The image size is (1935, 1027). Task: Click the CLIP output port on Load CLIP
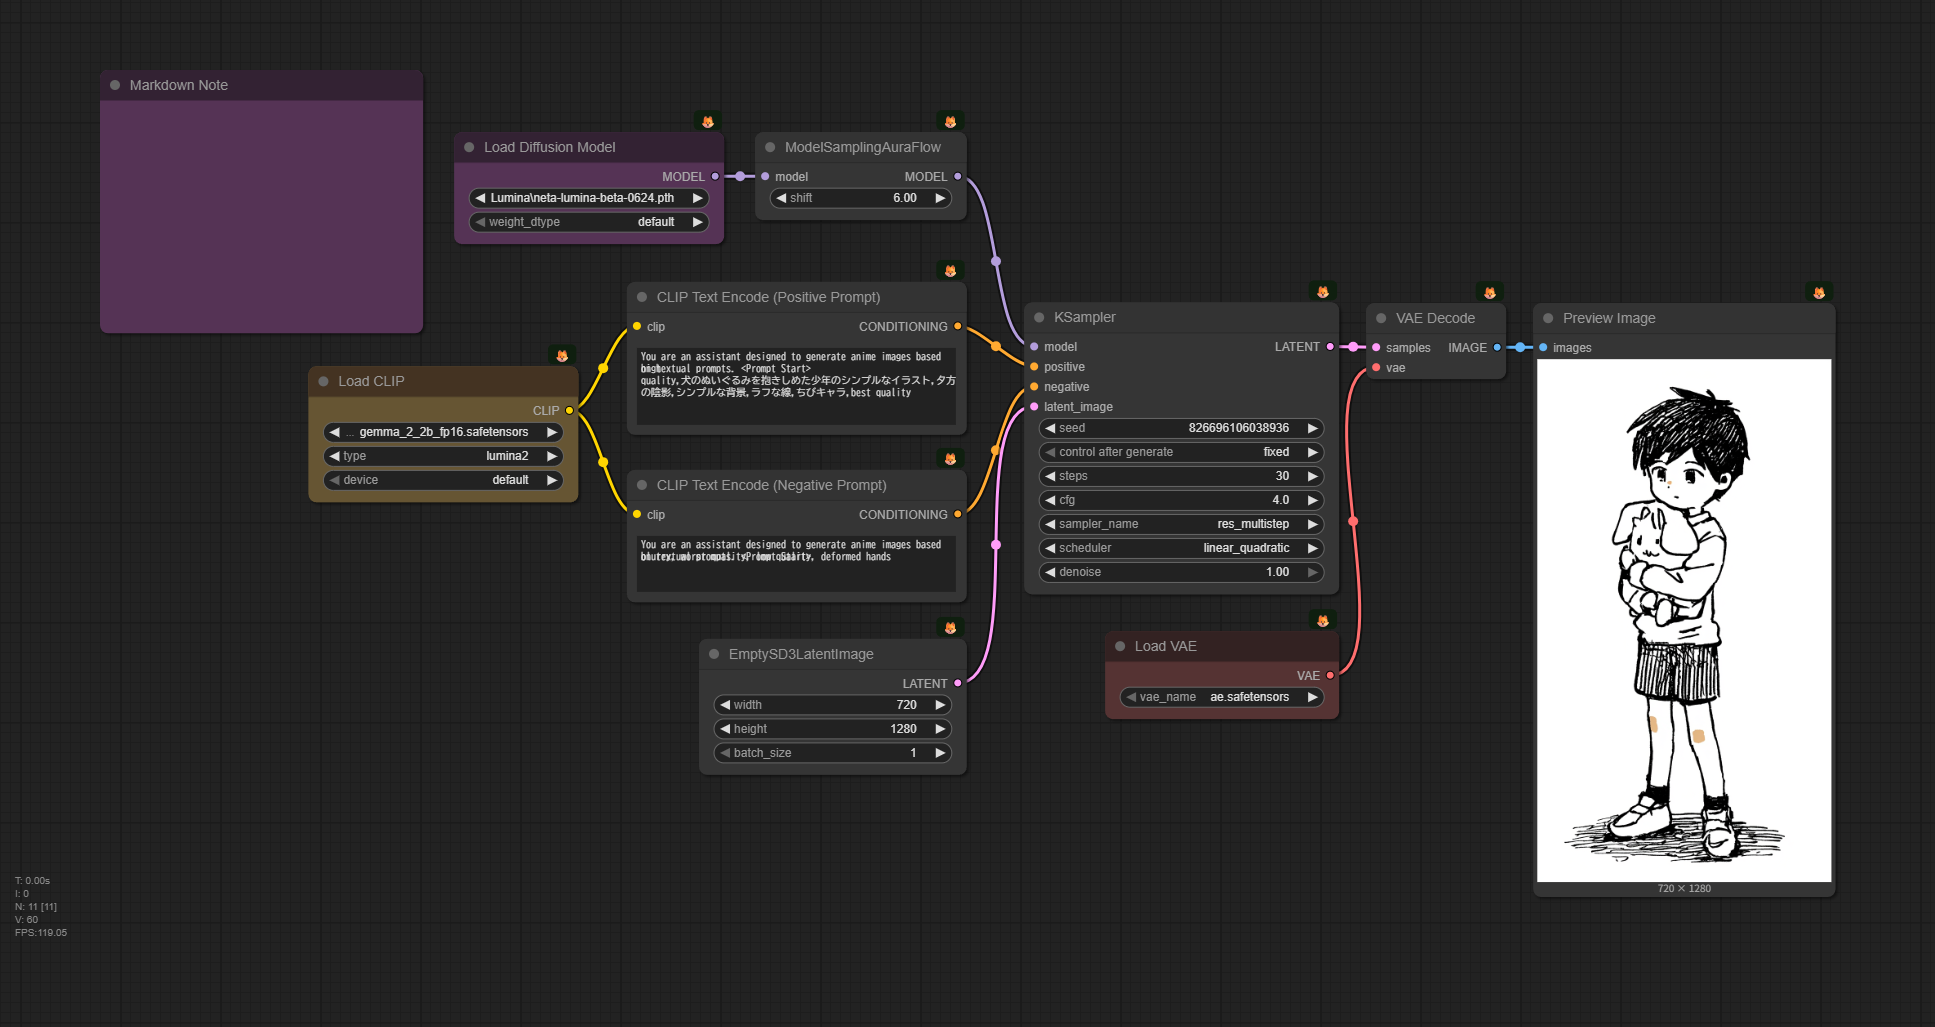(569, 410)
